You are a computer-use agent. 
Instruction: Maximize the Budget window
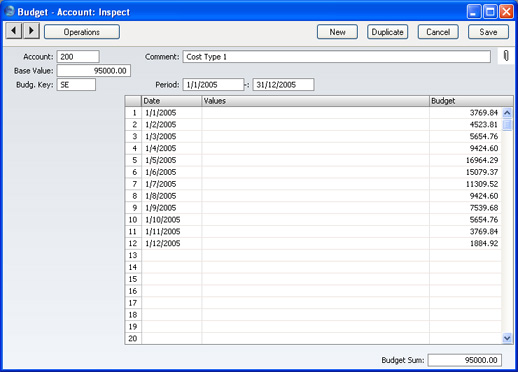(490, 12)
